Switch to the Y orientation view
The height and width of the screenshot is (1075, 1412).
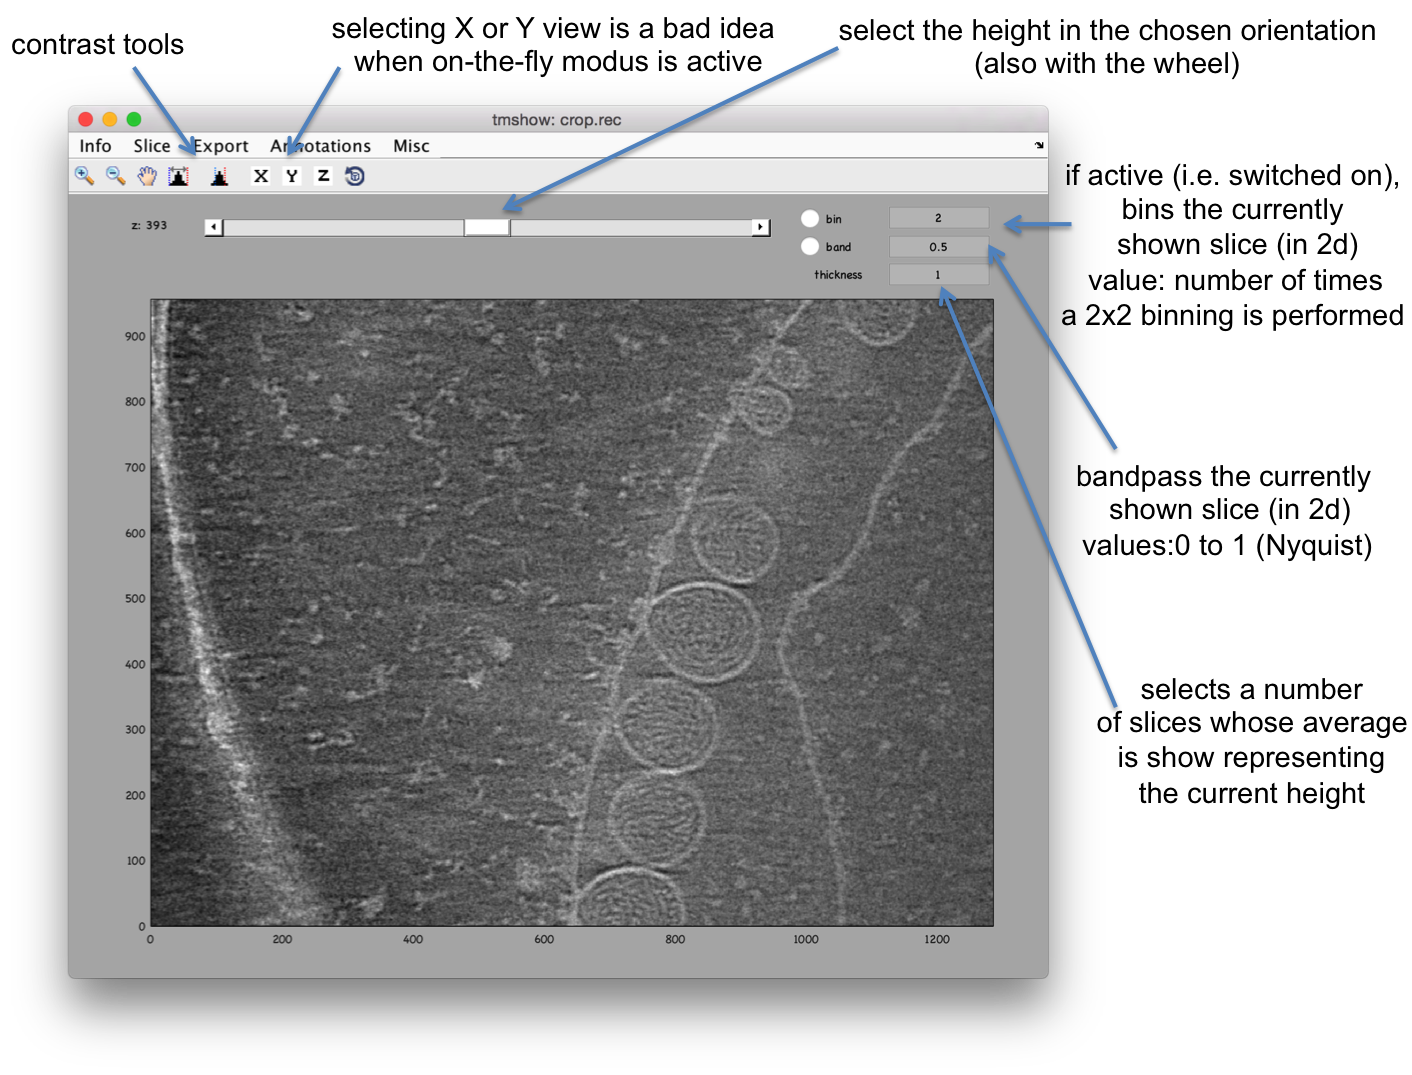coord(292,176)
